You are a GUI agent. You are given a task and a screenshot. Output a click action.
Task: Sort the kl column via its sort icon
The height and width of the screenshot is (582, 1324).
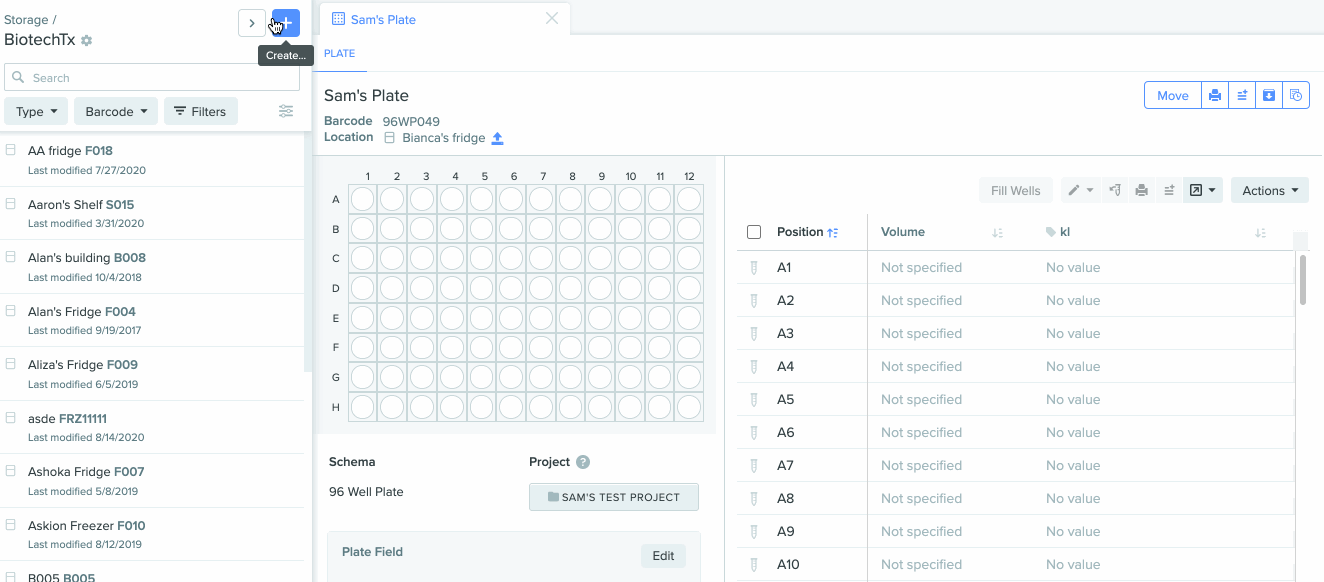coord(1260,232)
